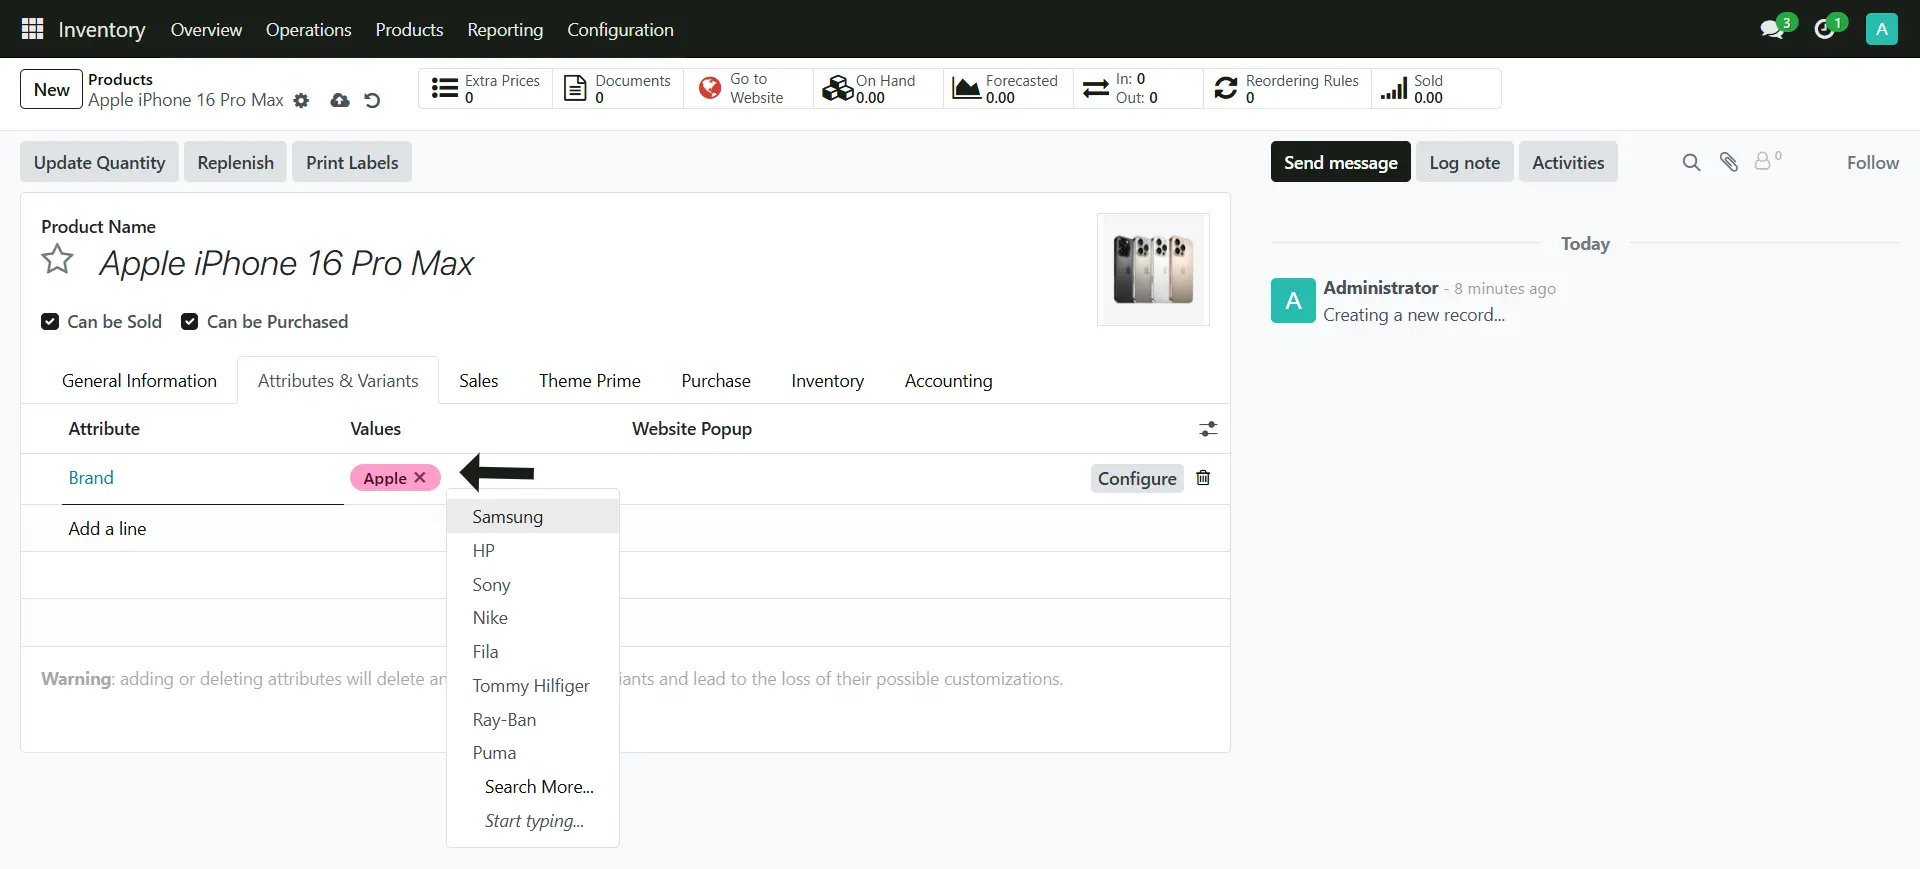Screen dimensions: 1920x869
Task: Open the apps grid menu icon
Action: pyautogui.click(x=32, y=29)
